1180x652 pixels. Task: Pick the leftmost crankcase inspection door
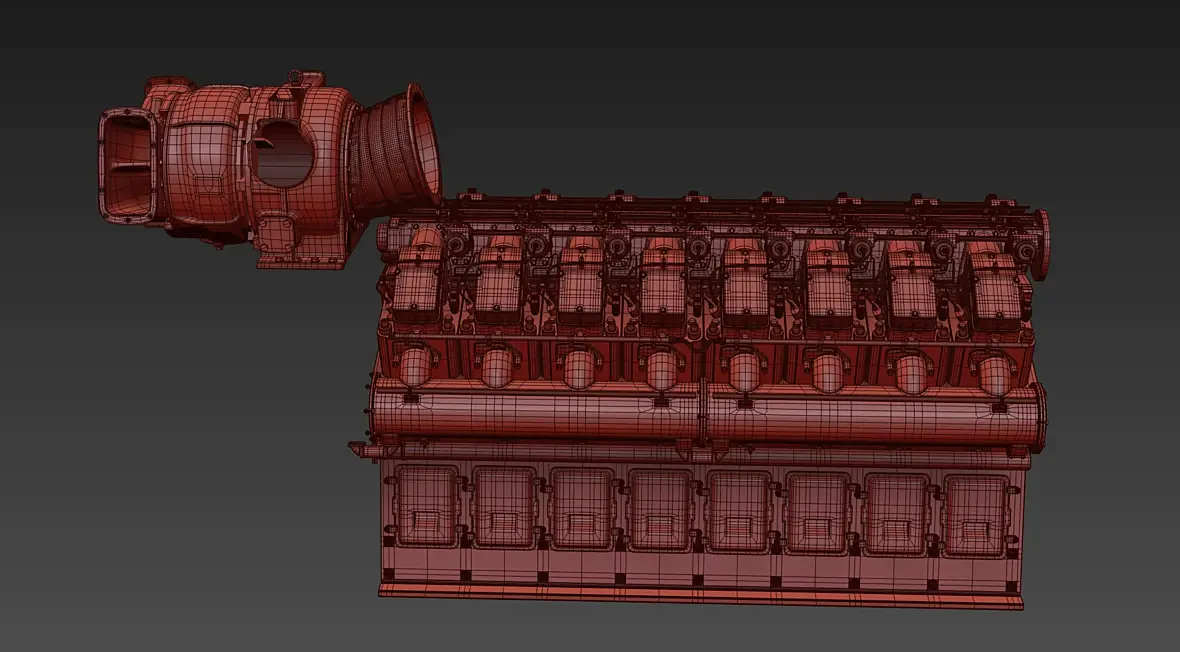426,505
